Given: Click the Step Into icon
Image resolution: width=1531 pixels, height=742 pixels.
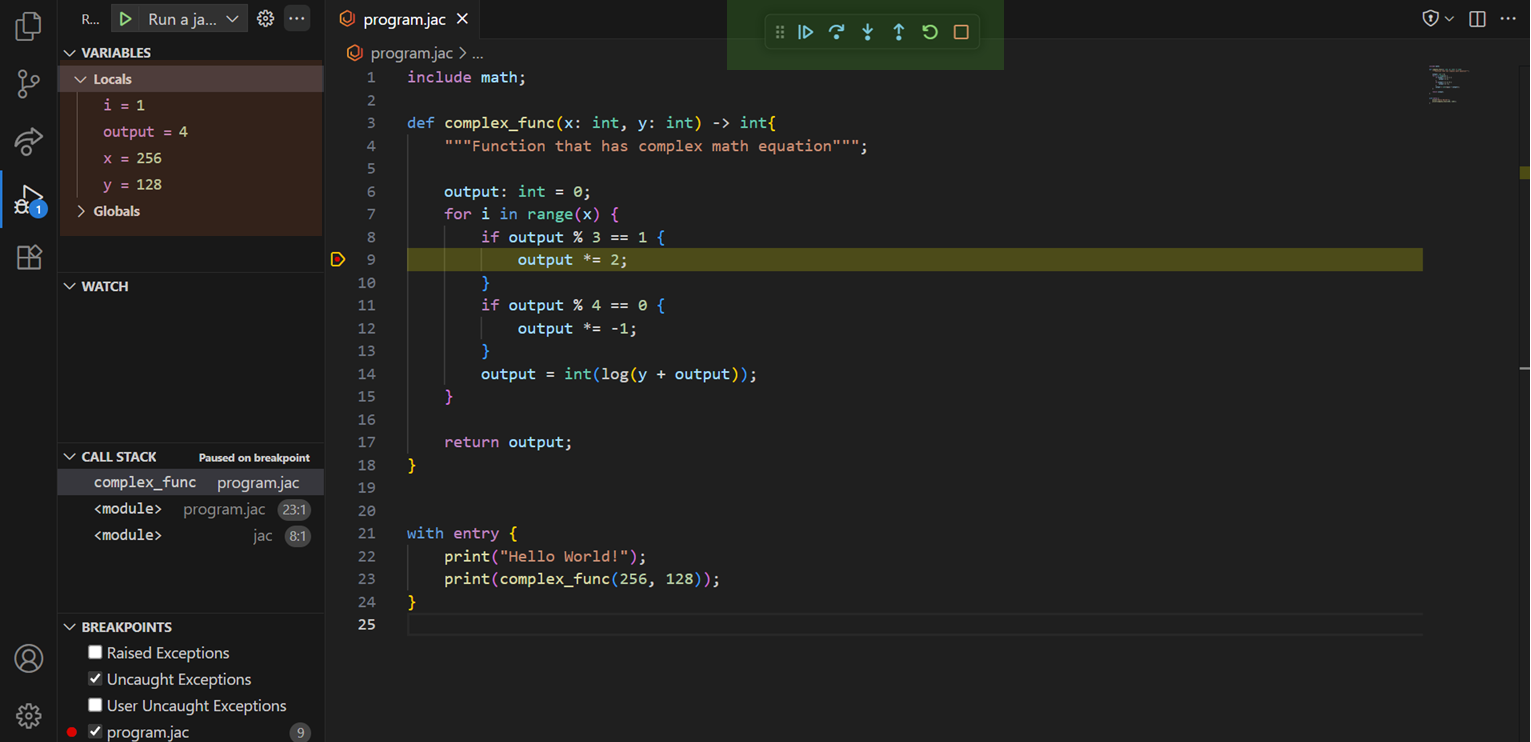Looking at the screenshot, I should 868,31.
